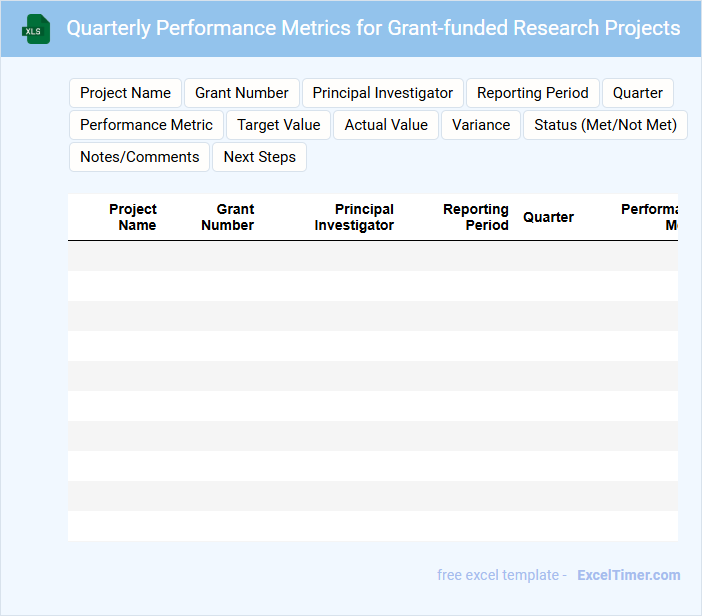Select the Grant Number tag
702x616 pixels.
pos(242,93)
